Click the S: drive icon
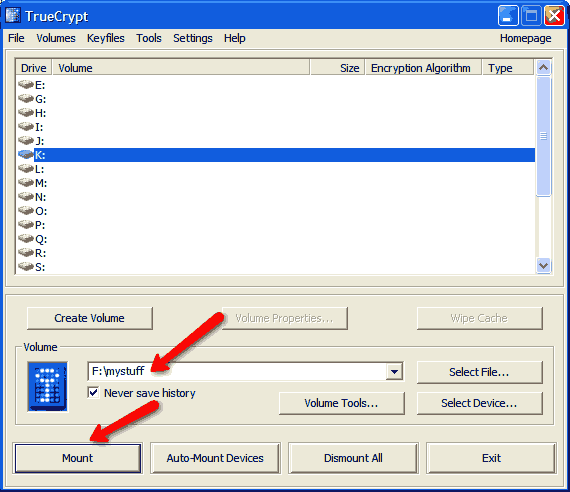Image resolution: width=570 pixels, height=492 pixels. pyautogui.click(x=26, y=267)
